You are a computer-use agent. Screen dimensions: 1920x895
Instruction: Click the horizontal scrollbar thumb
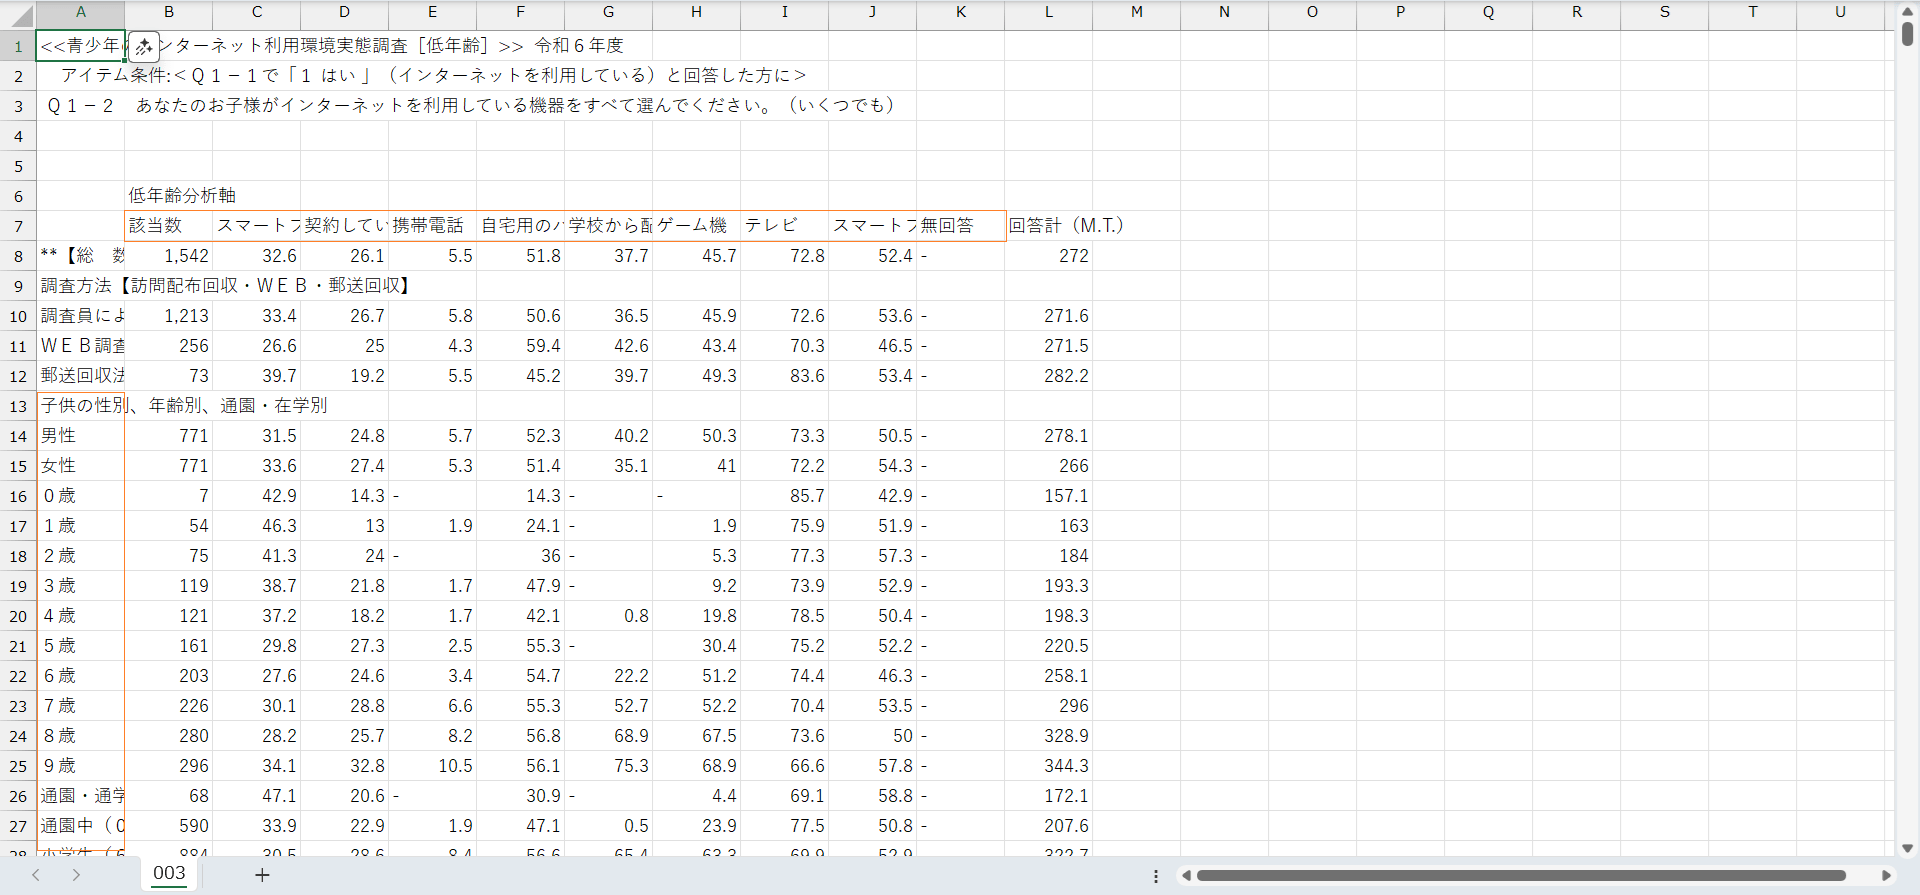point(1520,876)
